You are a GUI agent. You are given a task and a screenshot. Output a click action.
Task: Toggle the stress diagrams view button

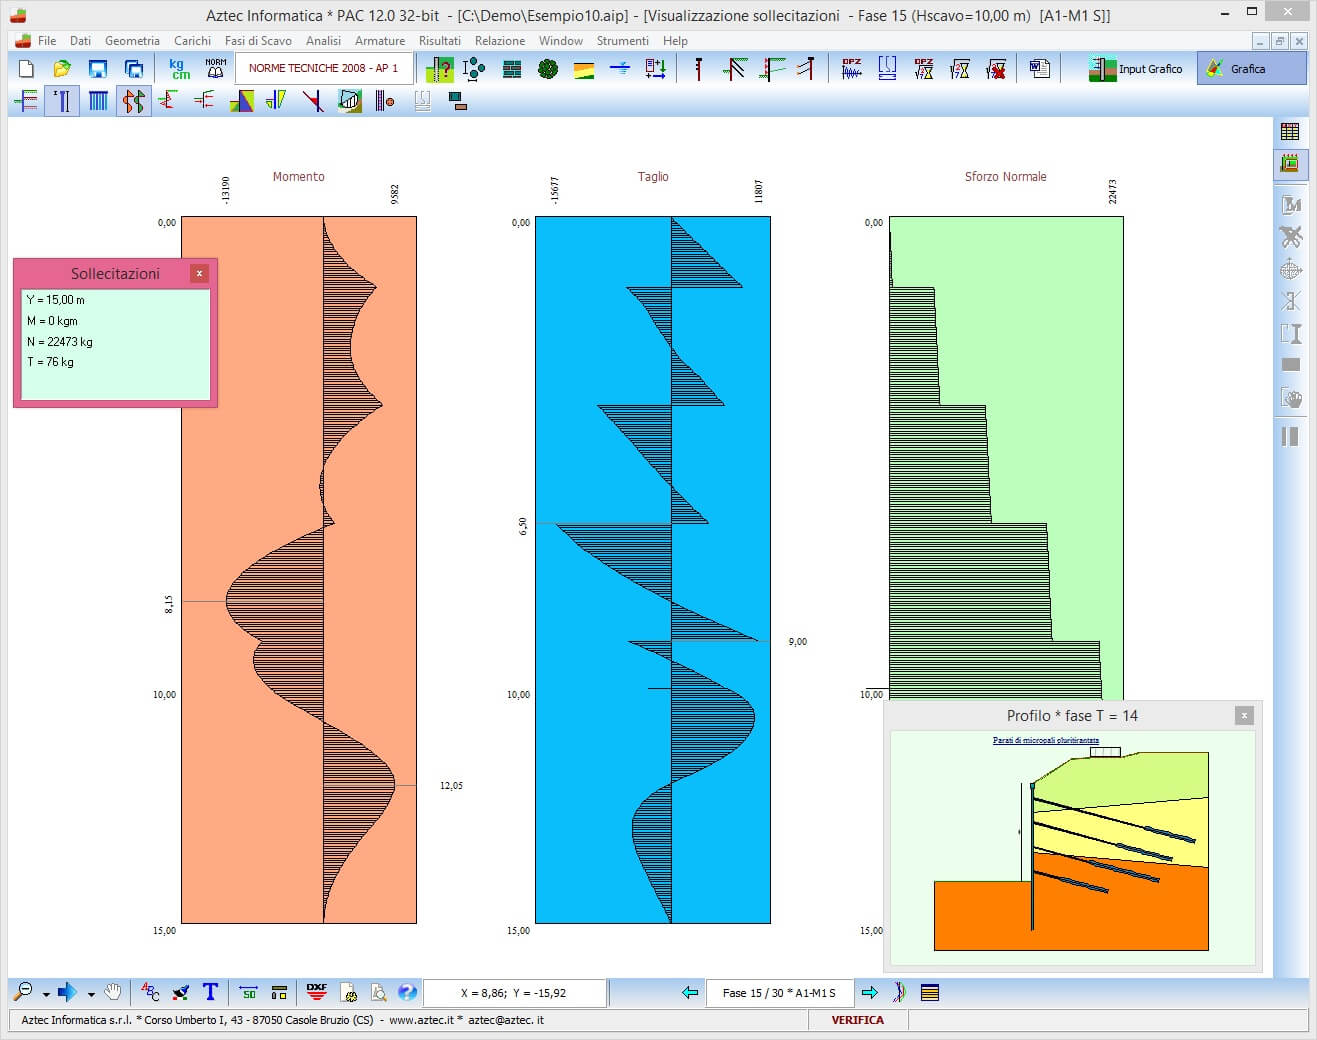(133, 101)
